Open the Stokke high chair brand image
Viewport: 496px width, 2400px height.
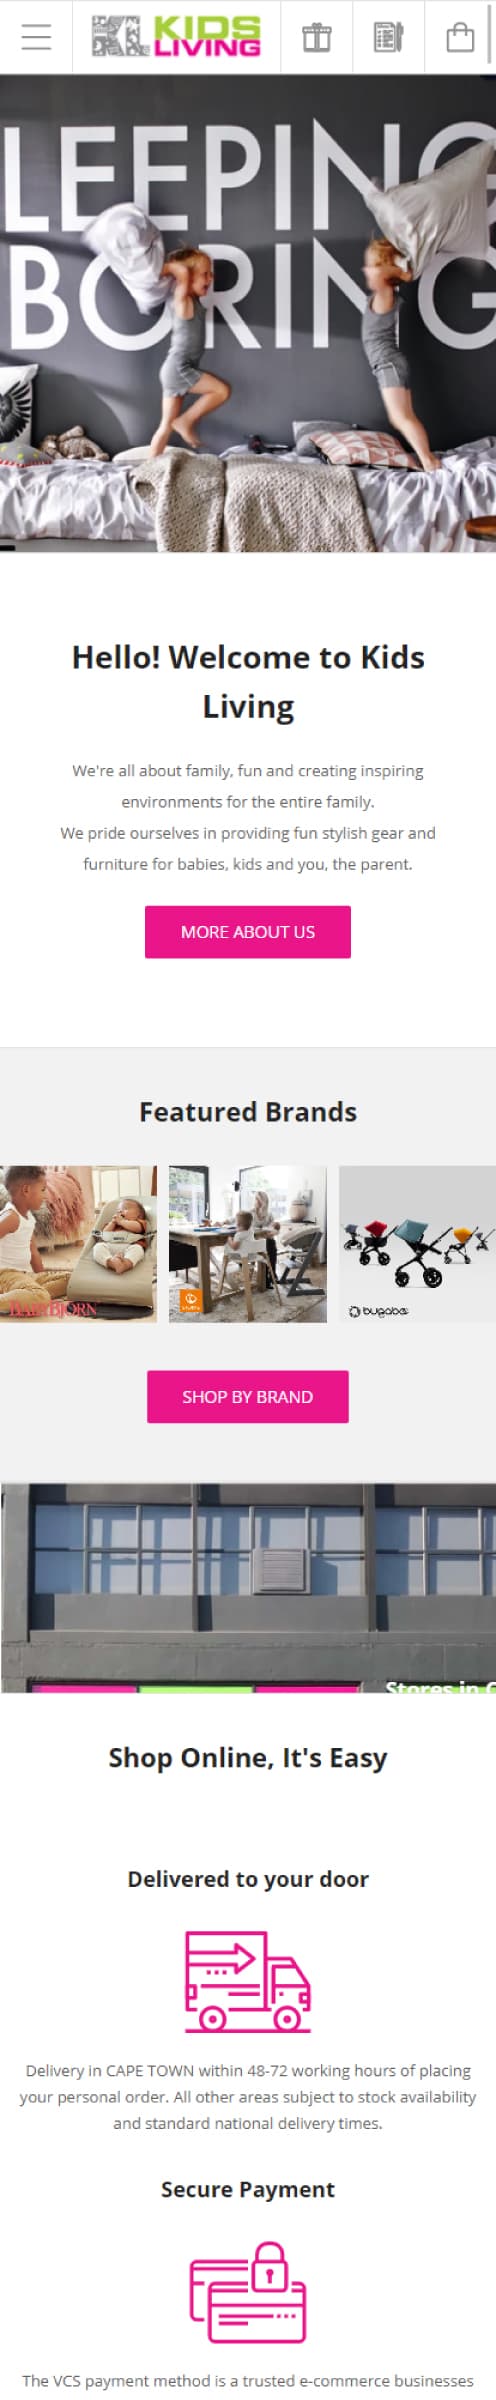(248, 1244)
